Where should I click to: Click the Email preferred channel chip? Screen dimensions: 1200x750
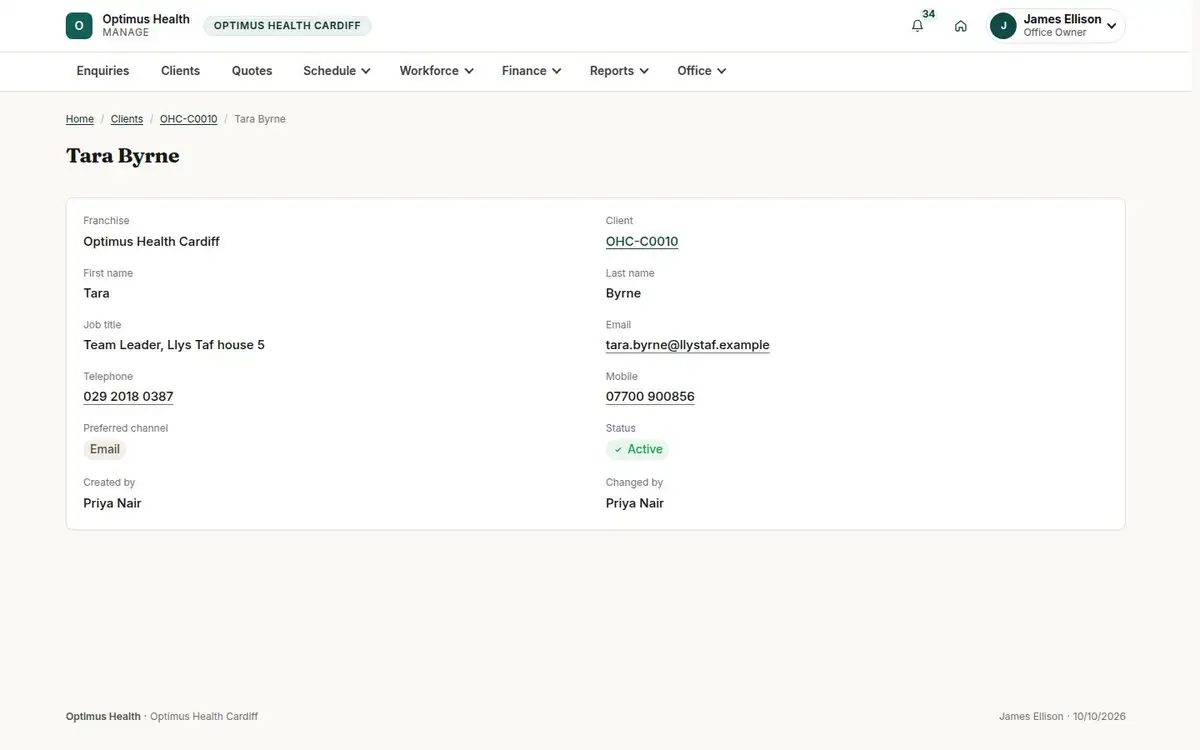105,450
